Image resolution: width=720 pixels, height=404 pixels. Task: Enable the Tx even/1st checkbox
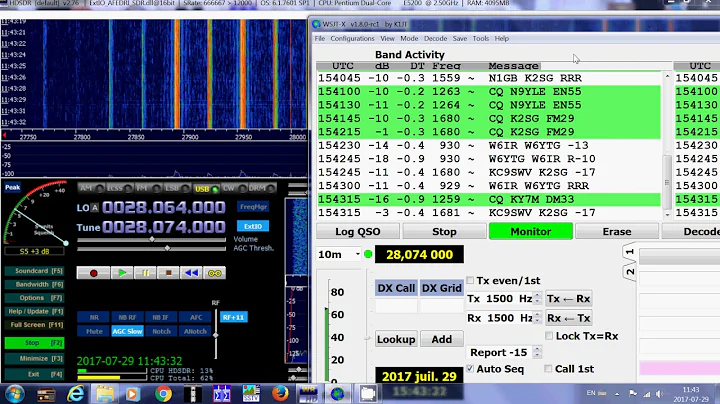[x=470, y=280]
